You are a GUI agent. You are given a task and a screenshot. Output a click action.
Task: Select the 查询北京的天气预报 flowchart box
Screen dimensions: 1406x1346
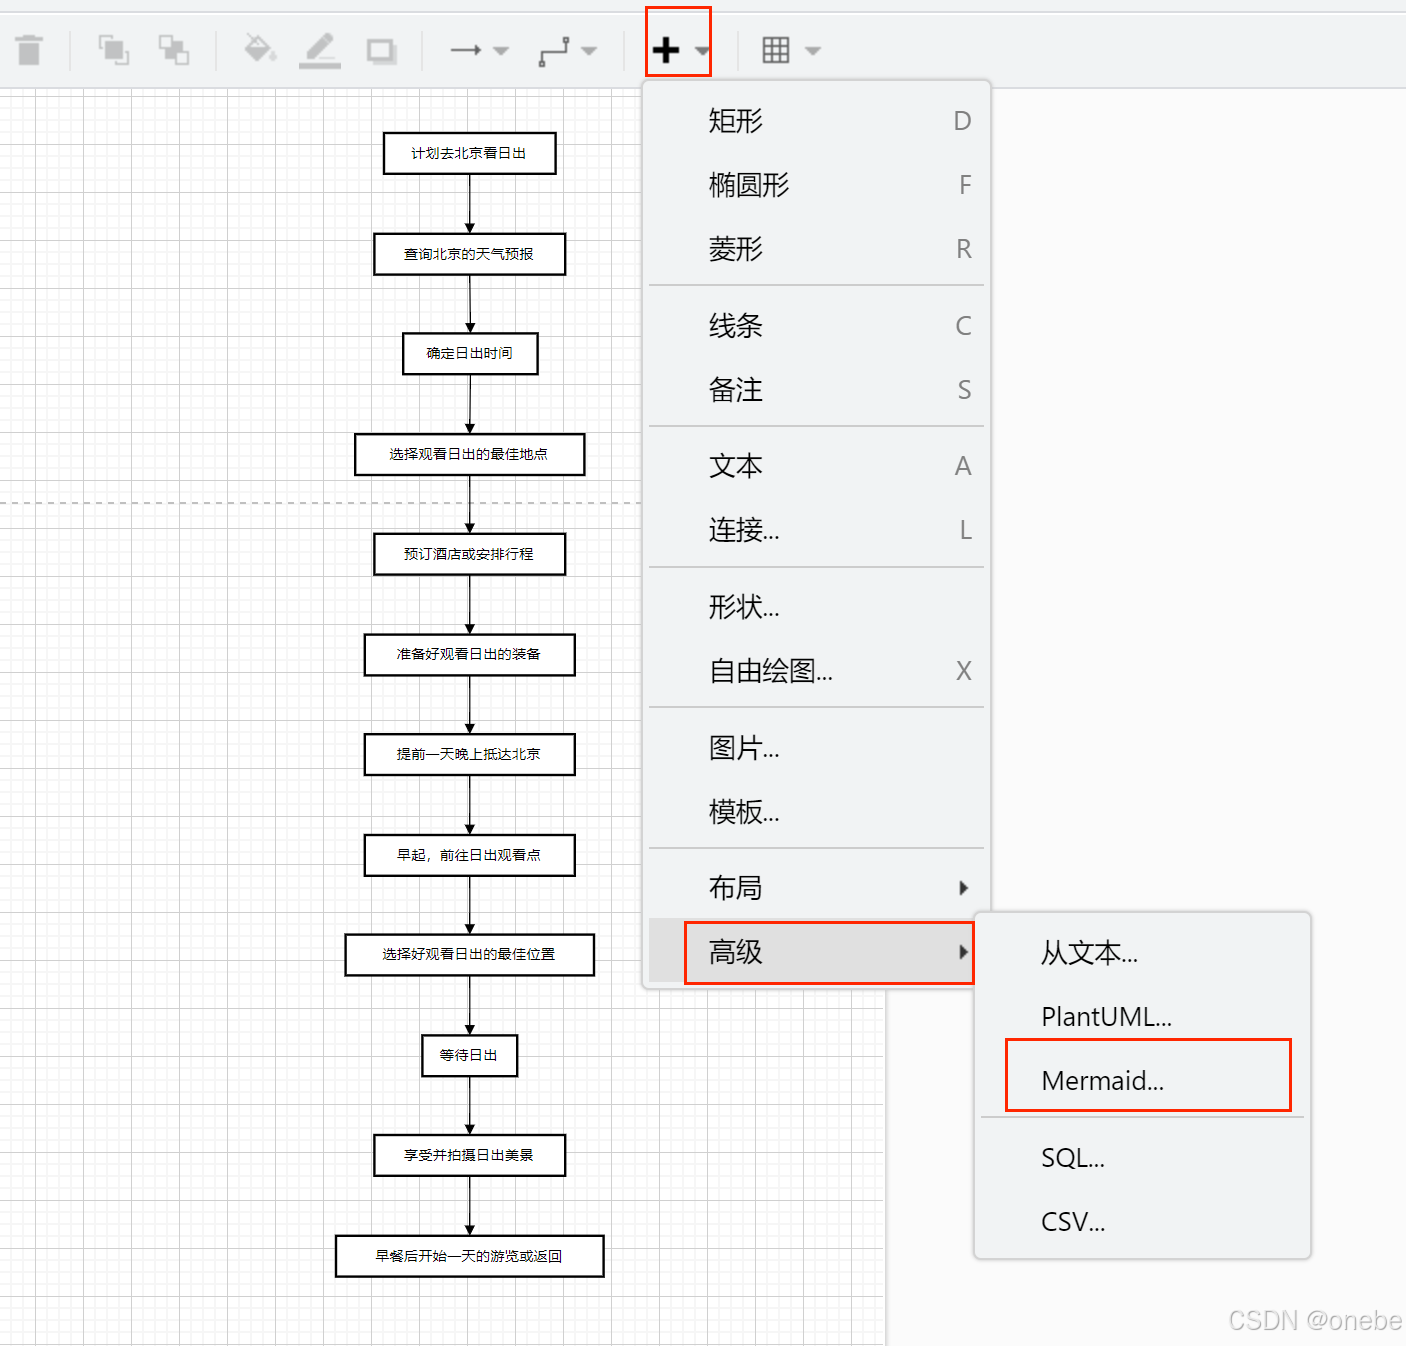pos(470,254)
